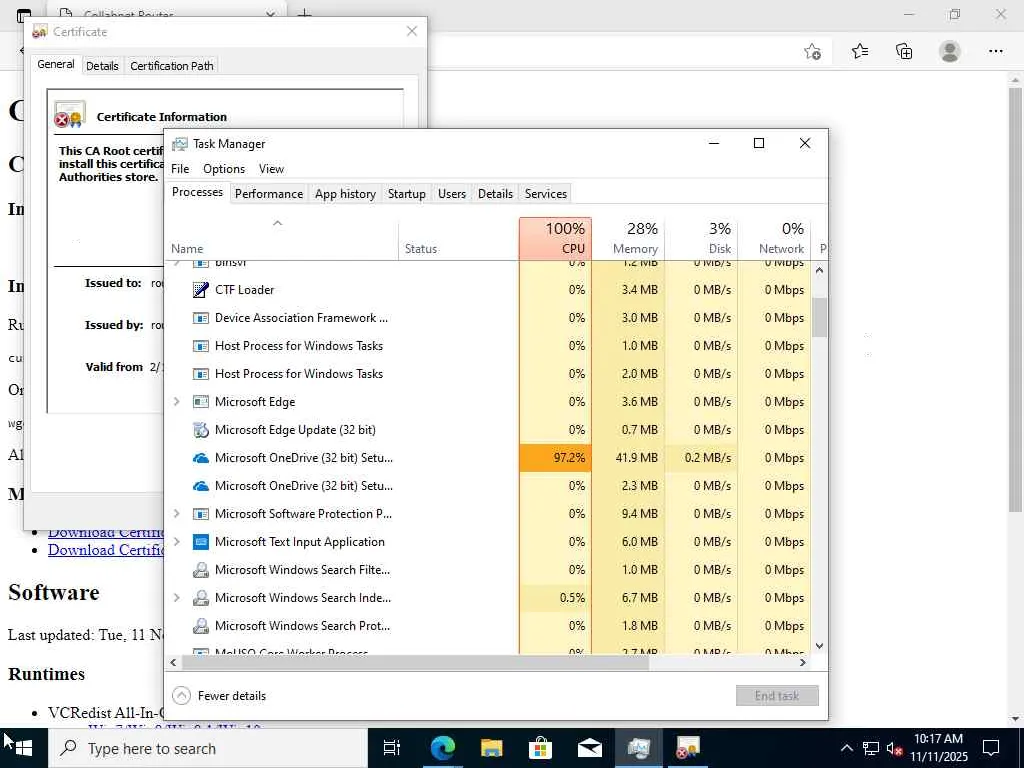Viewport: 1024px width, 768px height.
Task: Open File Explorer from the taskbar
Action: tap(491, 748)
